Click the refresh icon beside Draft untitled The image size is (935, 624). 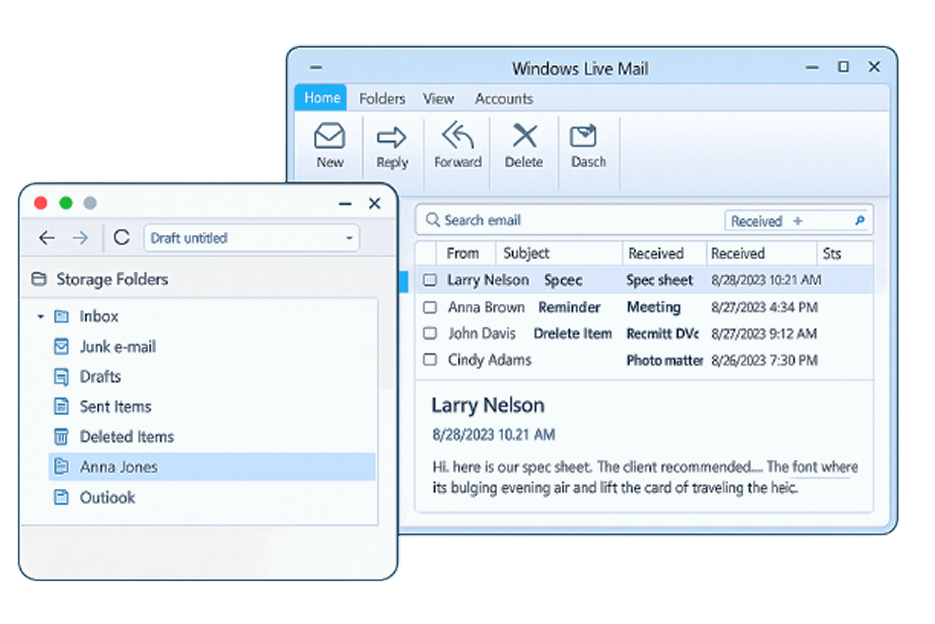tap(121, 238)
